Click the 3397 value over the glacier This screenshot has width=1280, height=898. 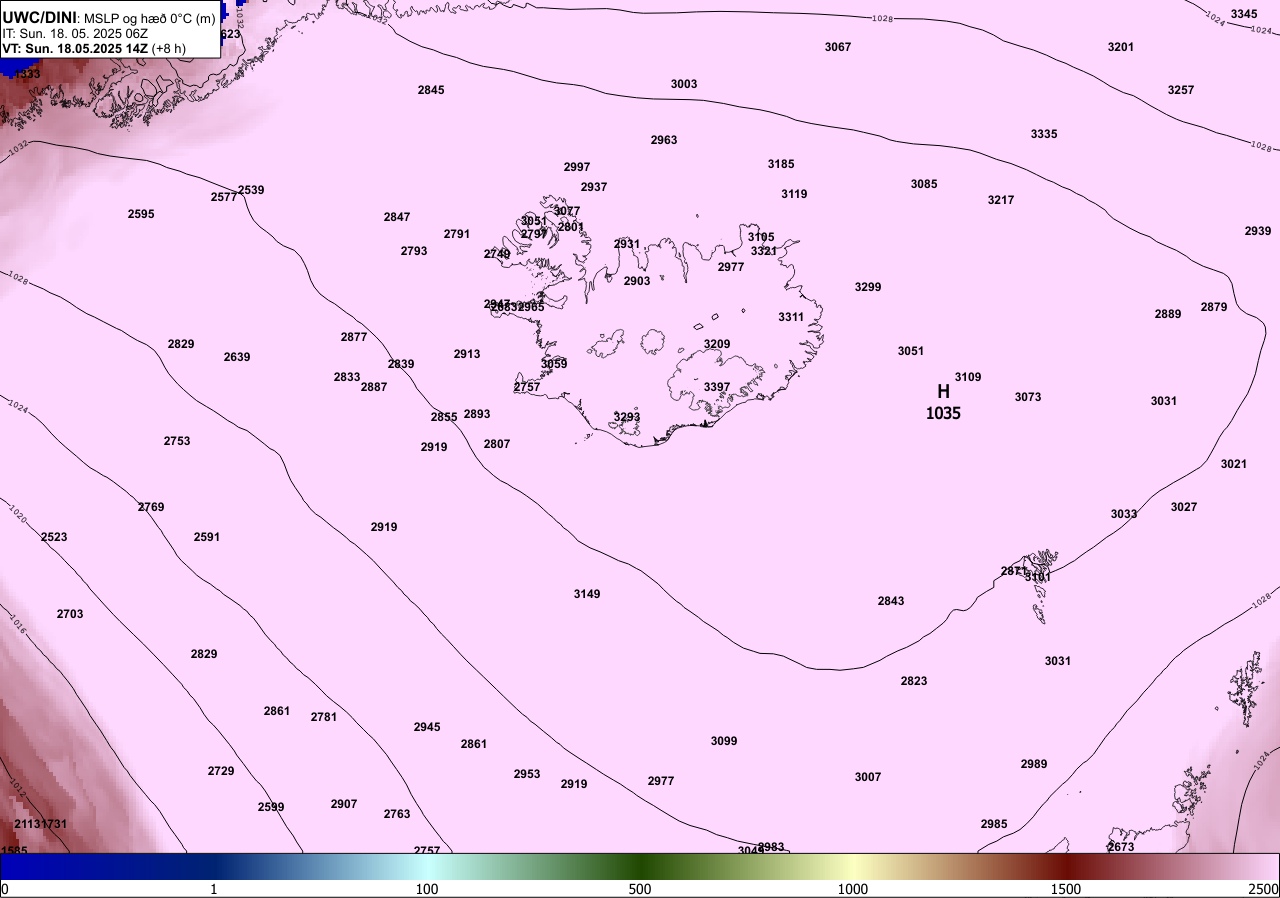click(x=717, y=387)
